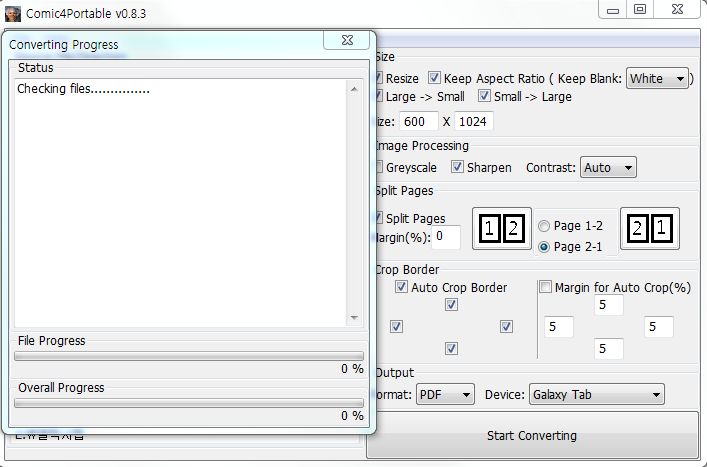Toggle the top crop border checkbox
Screen dimensions: 707x467
(451, 305)
